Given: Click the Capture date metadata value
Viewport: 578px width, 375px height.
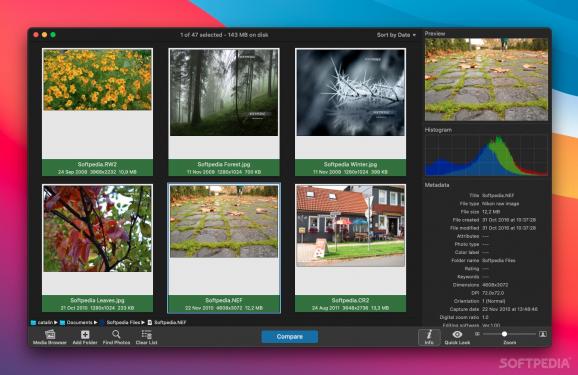Looking at the screenshot, I should coord(510,309).
